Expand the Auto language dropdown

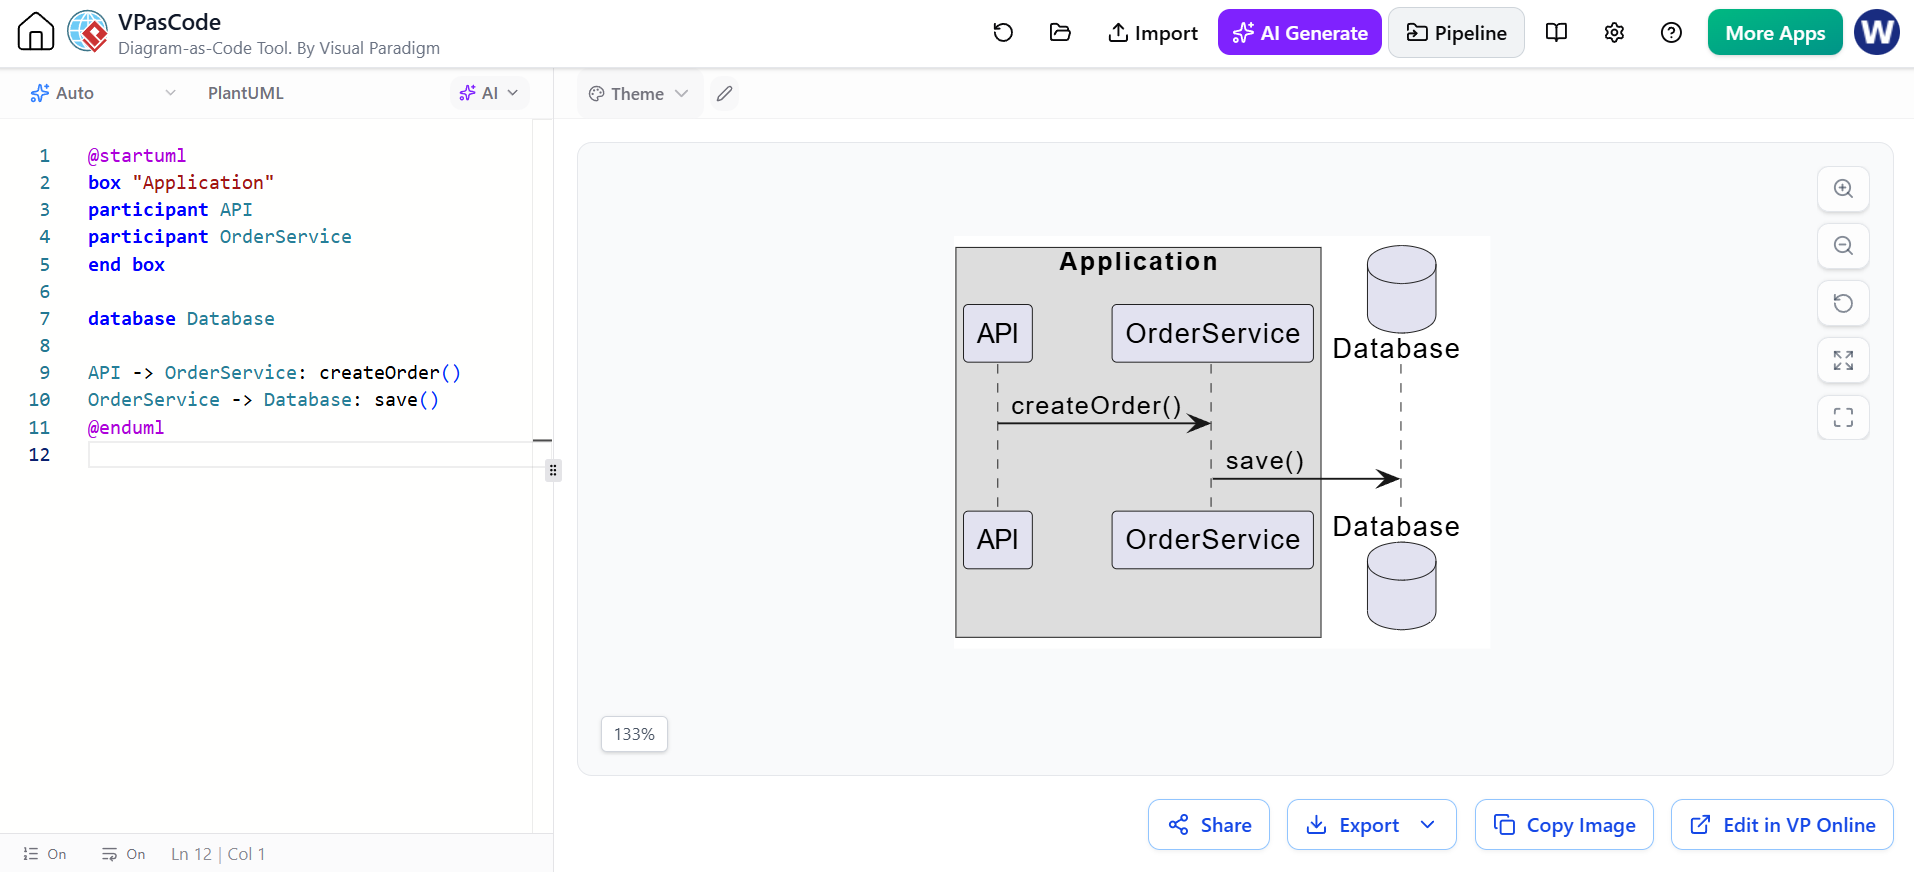103,93
